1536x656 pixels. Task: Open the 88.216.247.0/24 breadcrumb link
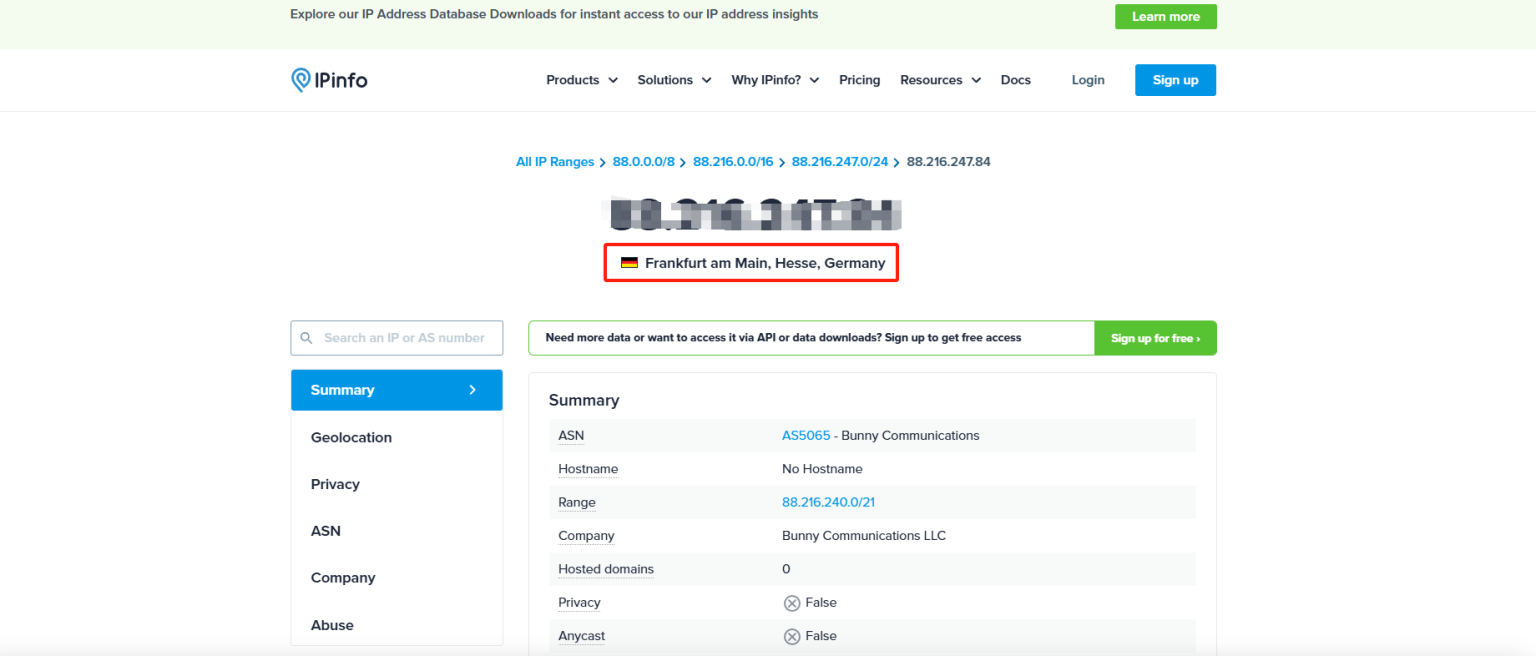[840, 162]
